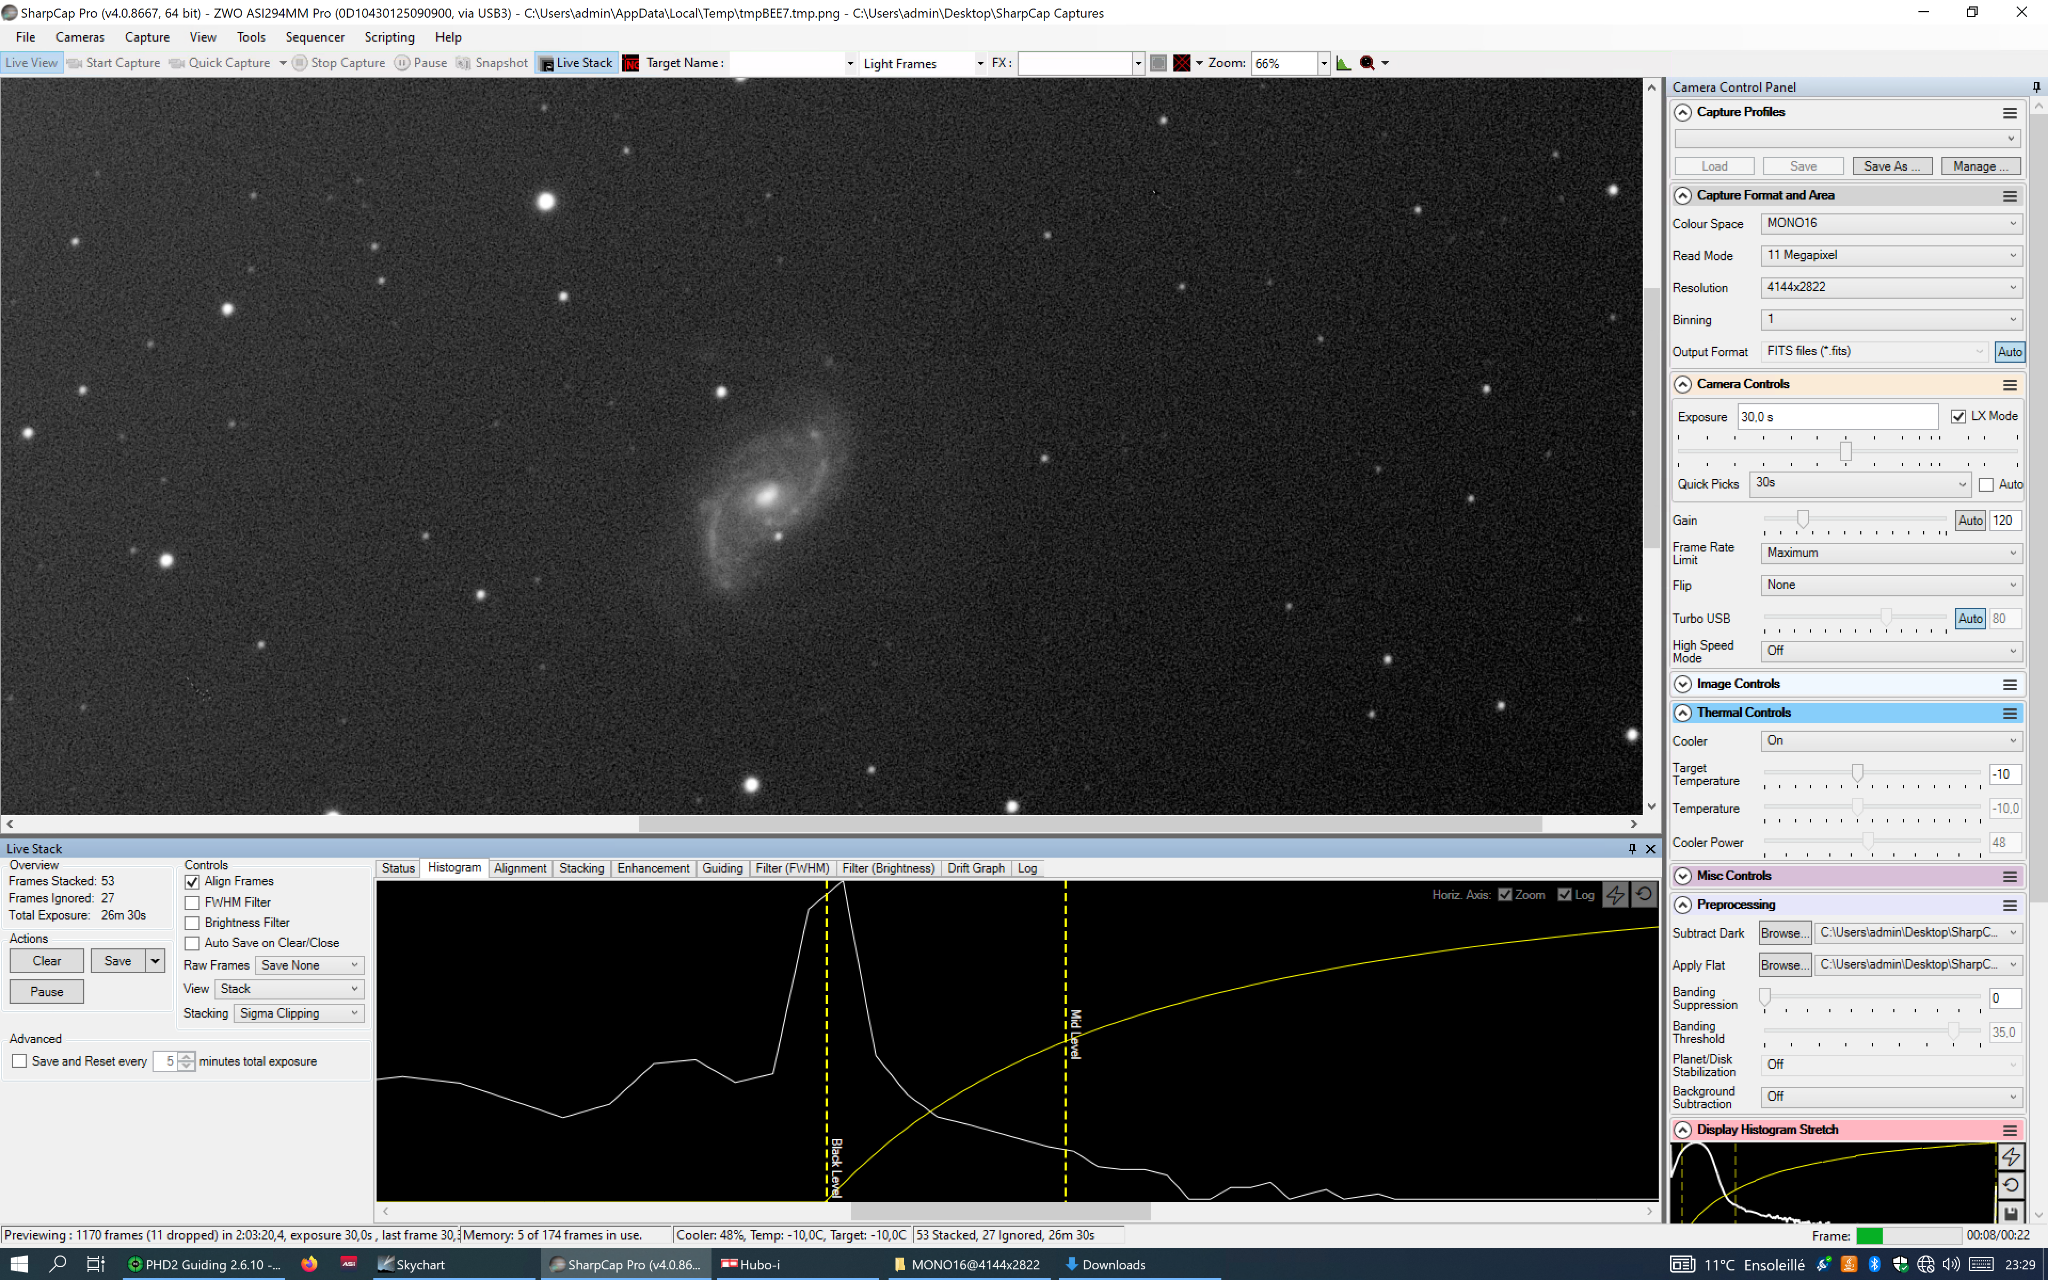Open the Colour Space MONO16 dropdown
Image resolution: width=2048 pixels, height=1280 pixels.
tap(1890, 224)
